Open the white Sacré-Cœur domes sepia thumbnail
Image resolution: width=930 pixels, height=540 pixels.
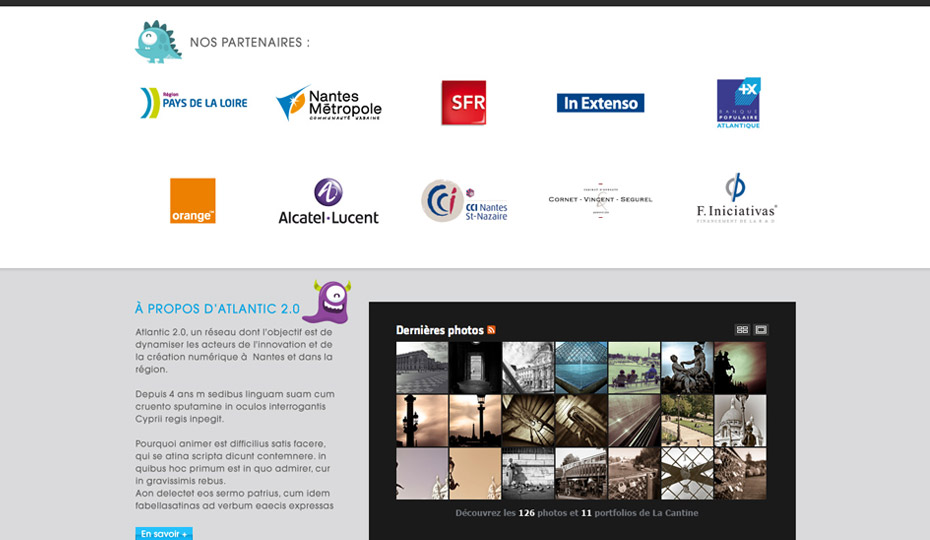tap(740, 421)
